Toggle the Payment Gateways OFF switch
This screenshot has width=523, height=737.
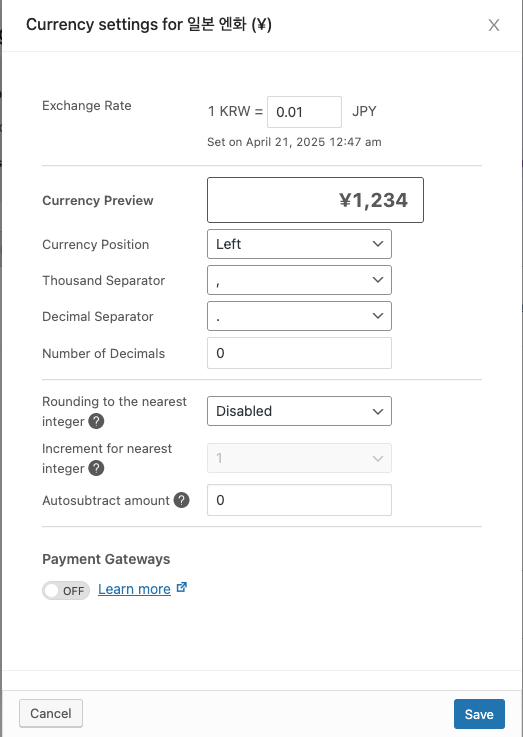click(x=66, y=590)
